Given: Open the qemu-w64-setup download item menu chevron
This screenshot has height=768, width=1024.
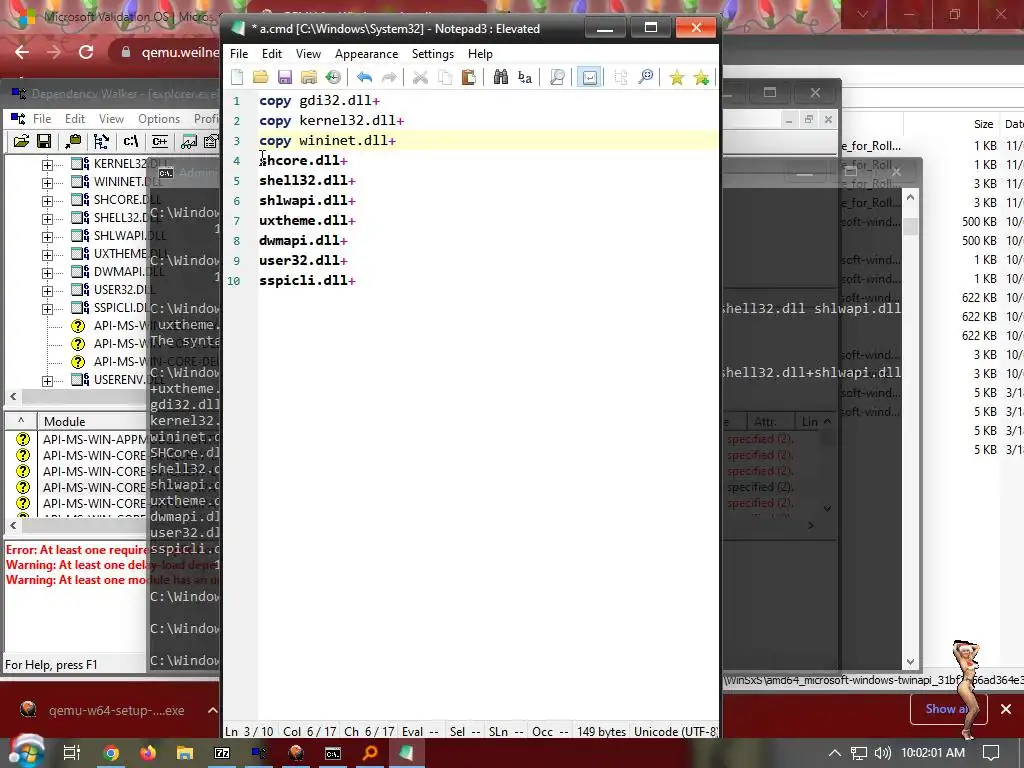Looking at the screenshot, I should click(212, 711).
